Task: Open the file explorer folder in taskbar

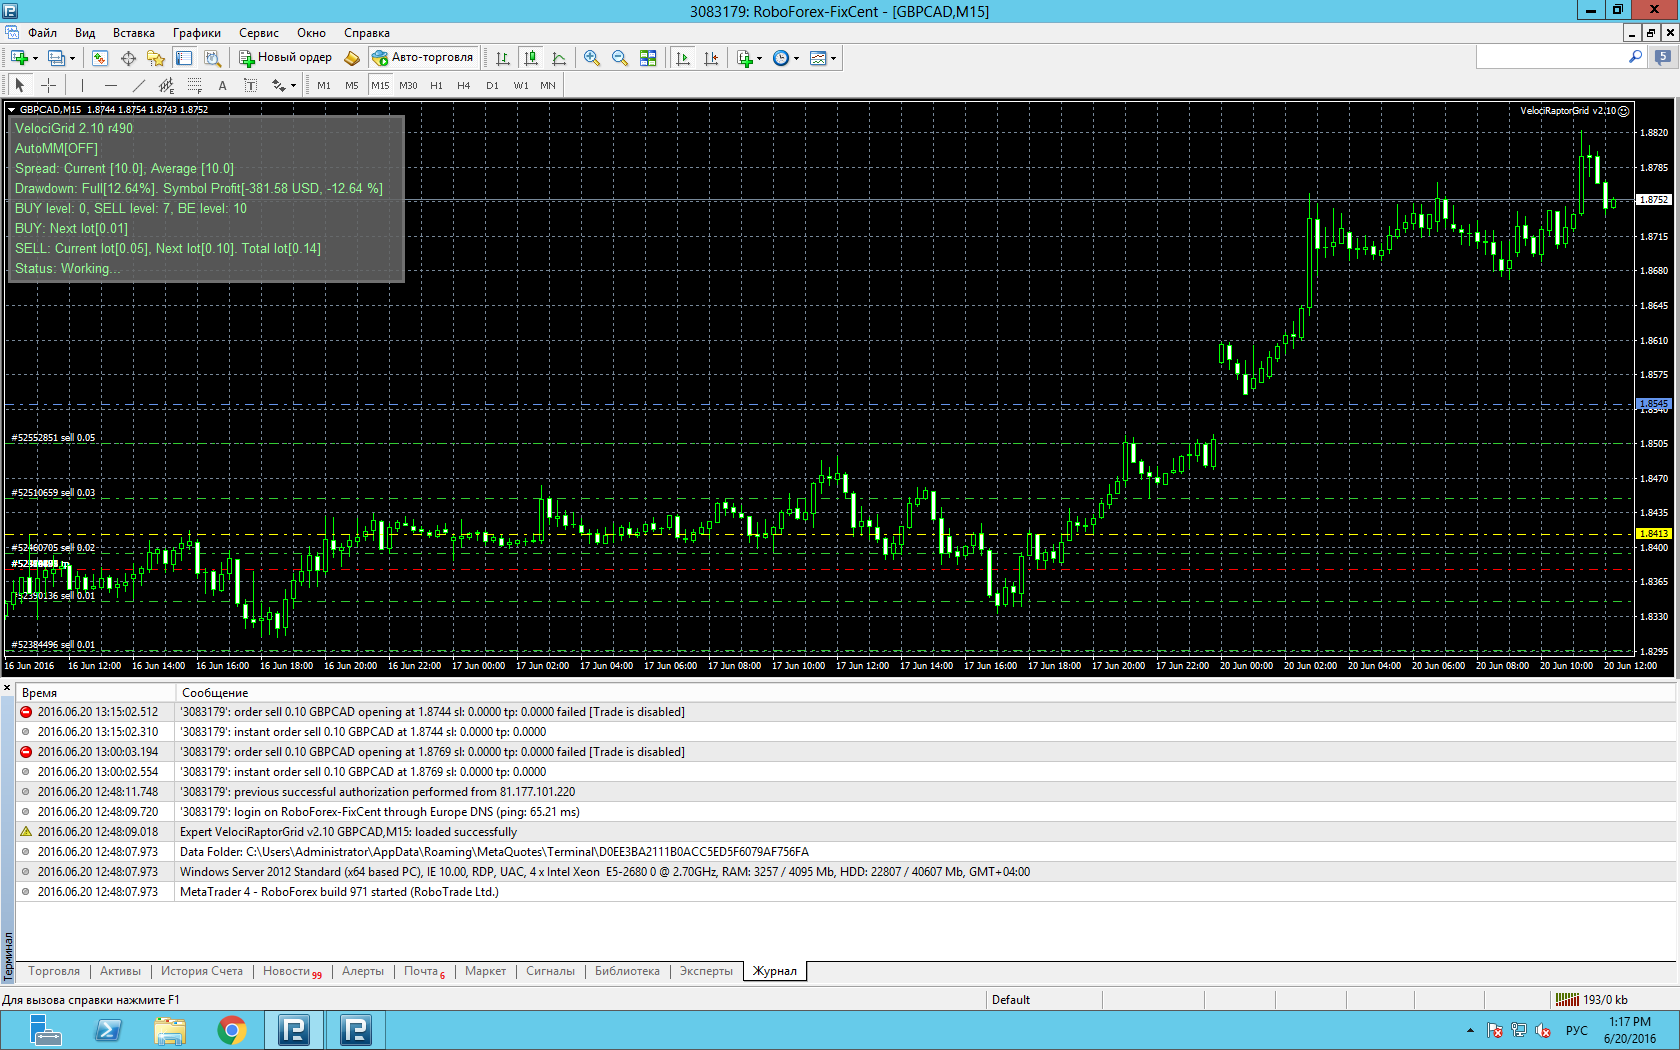Action: coord(170,1030)
